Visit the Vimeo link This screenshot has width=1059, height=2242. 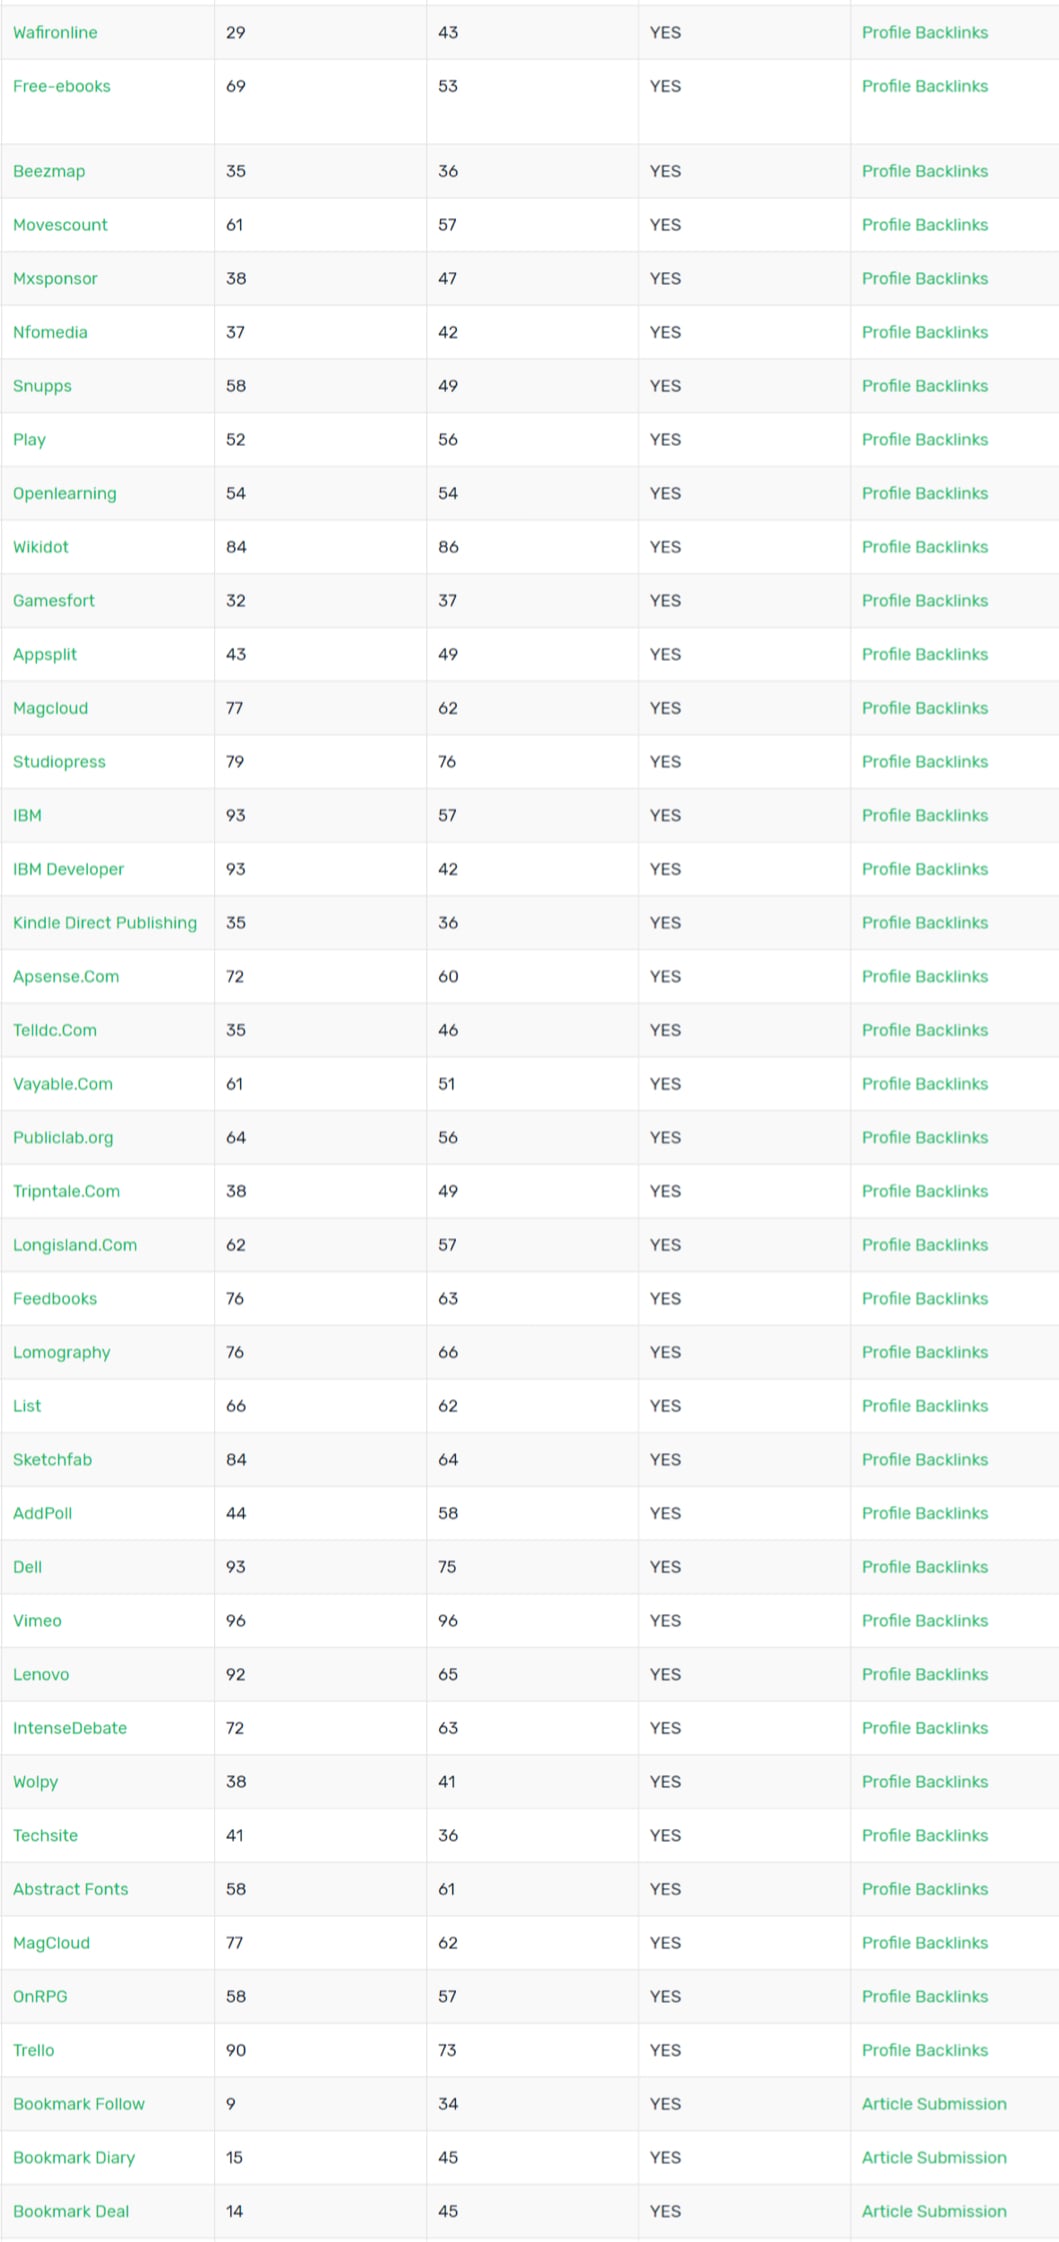pos(37,1621)
